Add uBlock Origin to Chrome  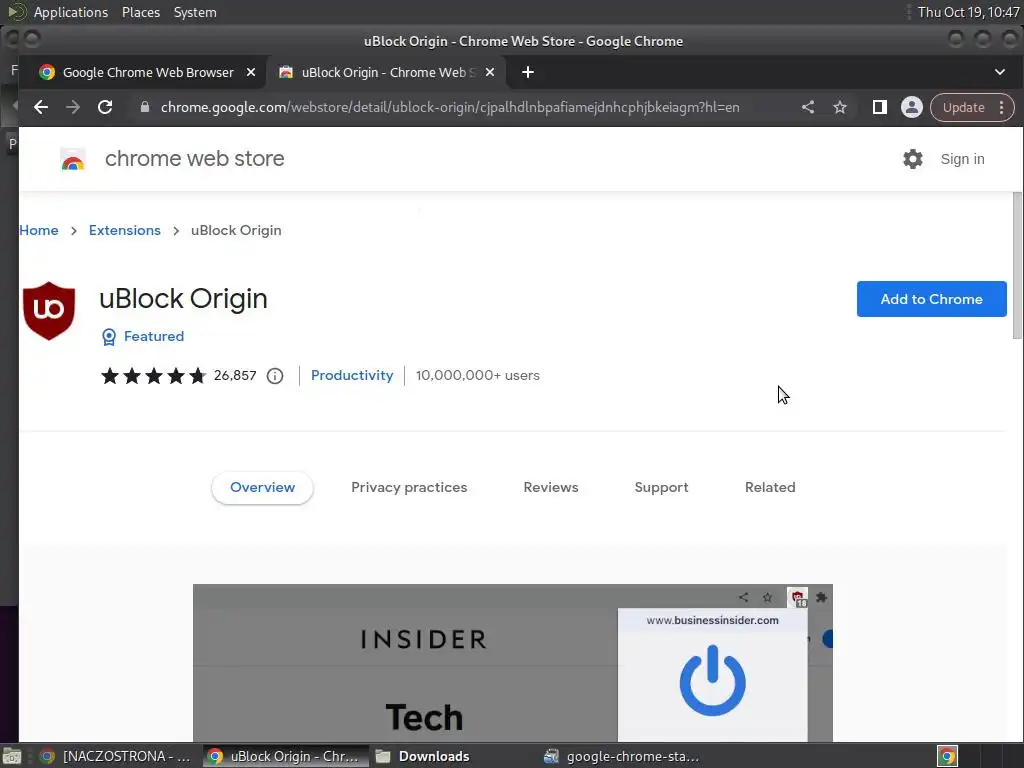click(931, 299)
